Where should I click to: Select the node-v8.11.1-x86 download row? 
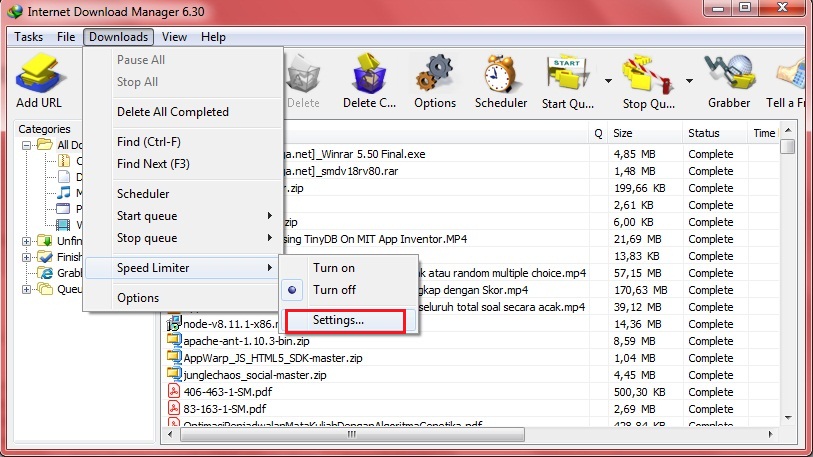[x=472, y=324]
